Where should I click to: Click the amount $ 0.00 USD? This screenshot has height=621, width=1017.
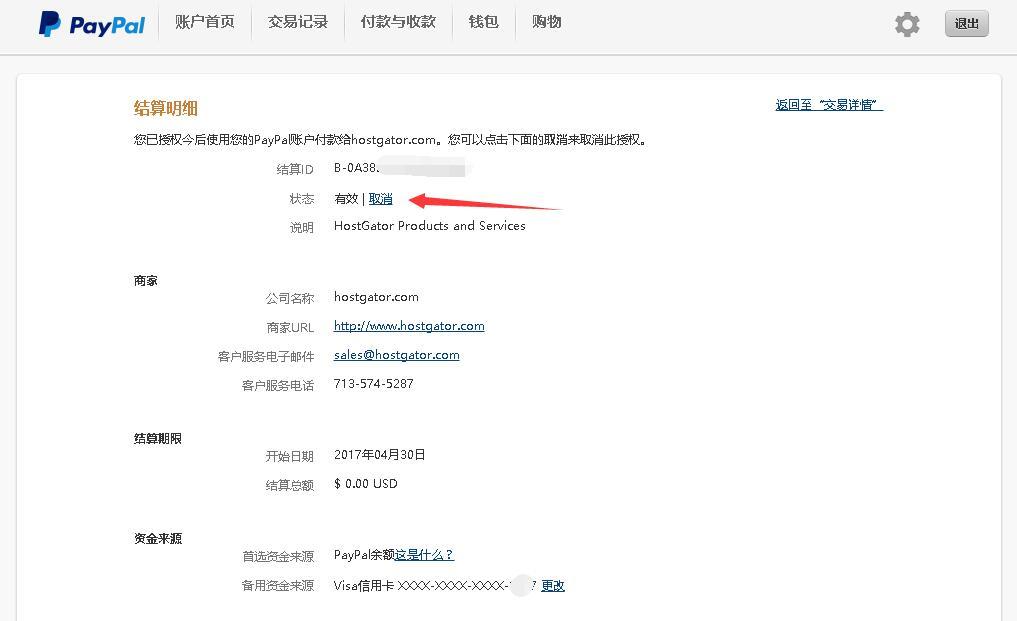point(366,483)
